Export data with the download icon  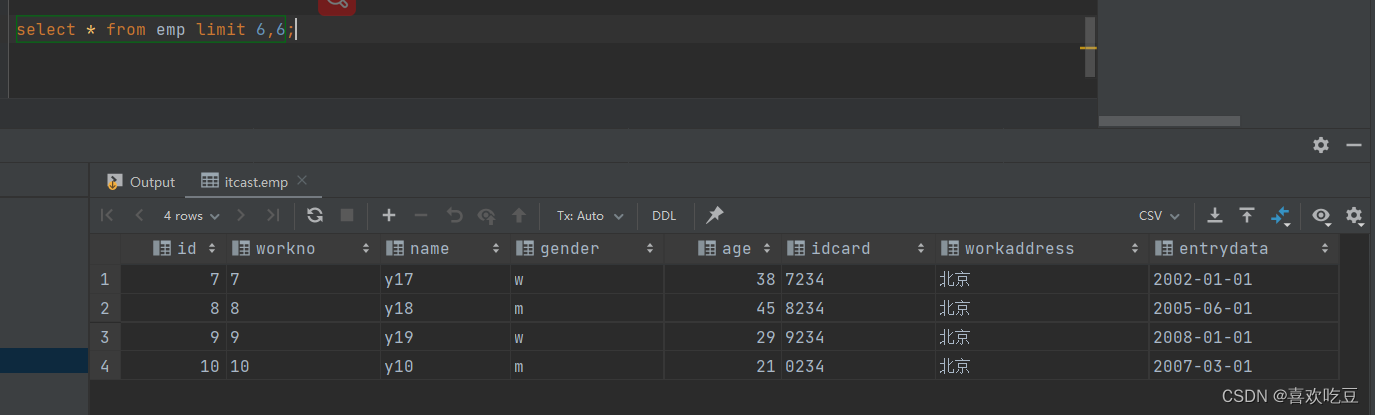(x=1215, y=215)
